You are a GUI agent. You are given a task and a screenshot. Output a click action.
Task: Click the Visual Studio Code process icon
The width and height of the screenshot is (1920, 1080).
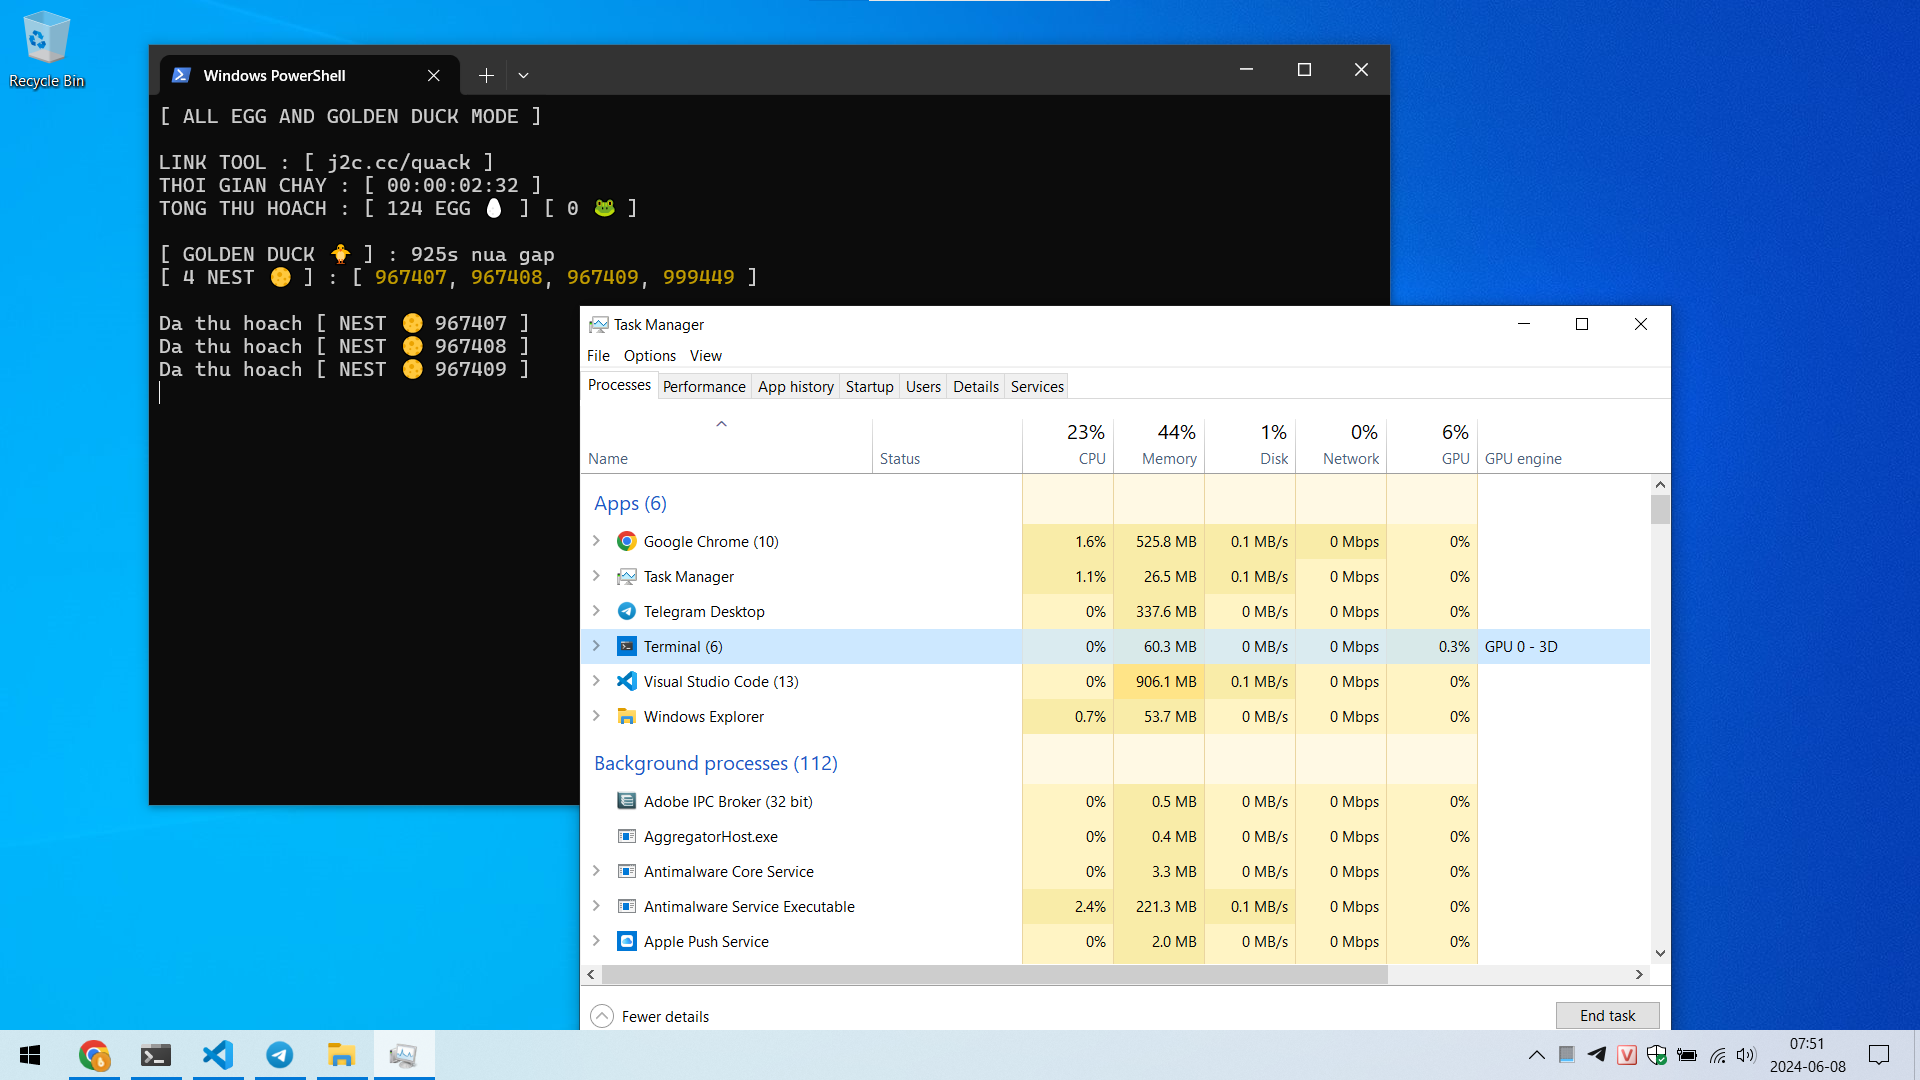point(627,681)
